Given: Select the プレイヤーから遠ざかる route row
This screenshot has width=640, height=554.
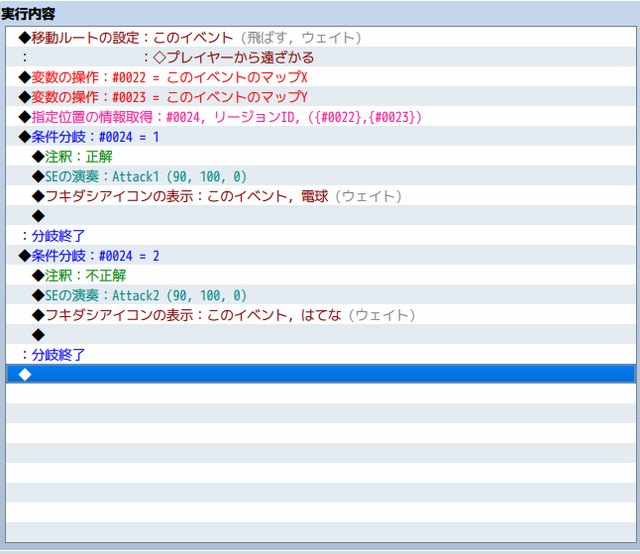Looking at the screenshot, I should click(321, 57).
